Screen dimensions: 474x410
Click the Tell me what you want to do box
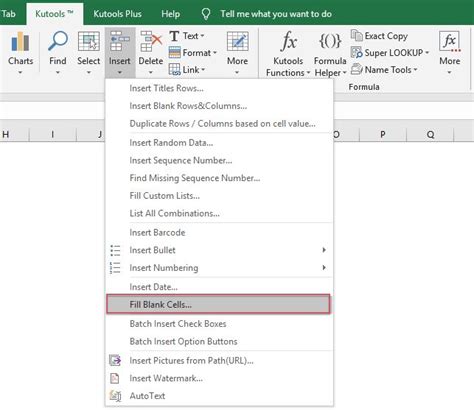pos(276,14)
